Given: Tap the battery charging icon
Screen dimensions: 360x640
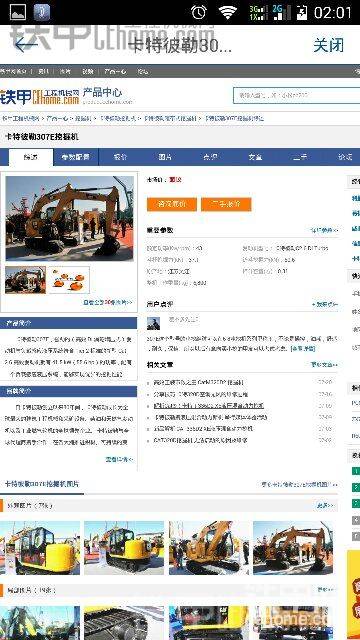Looking at the screenshot, I should tap(302, 12).
